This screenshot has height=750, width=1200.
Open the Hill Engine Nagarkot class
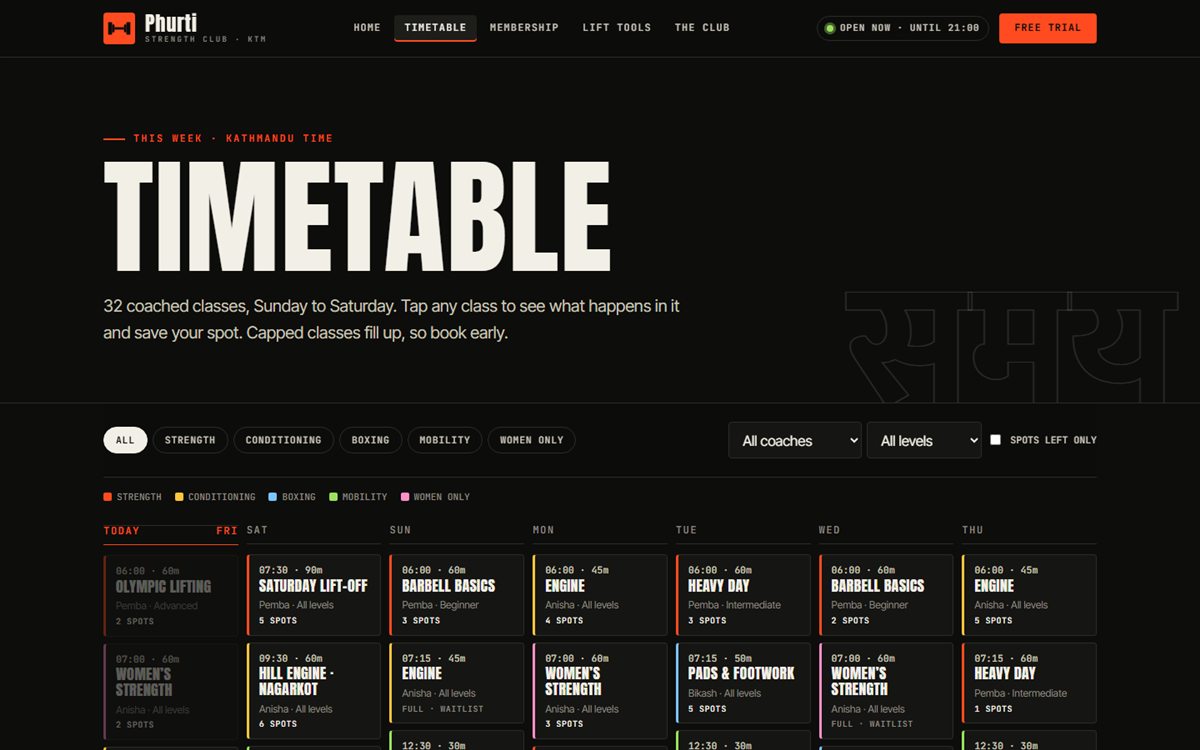point(314,691)
